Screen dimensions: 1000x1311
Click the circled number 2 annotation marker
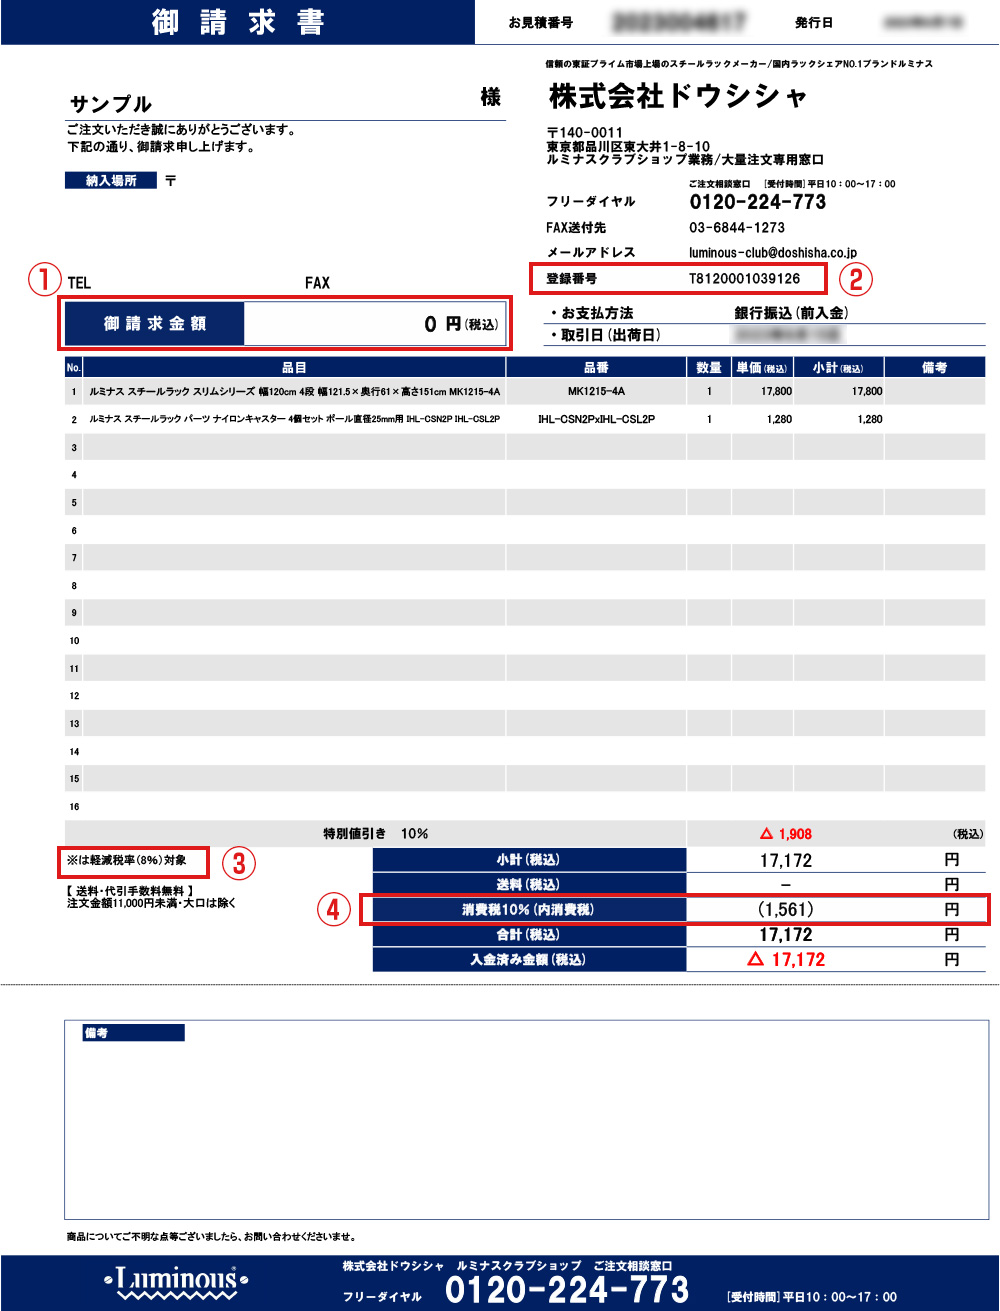click(x=855, y=279)
